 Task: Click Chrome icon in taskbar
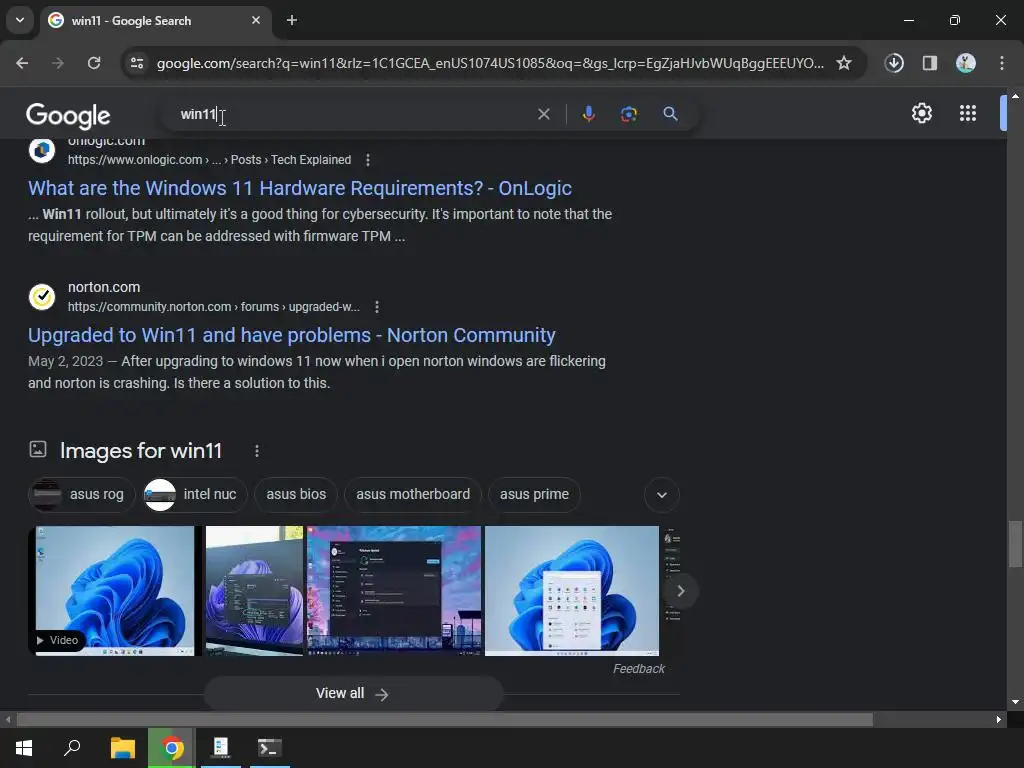[172, 748]
